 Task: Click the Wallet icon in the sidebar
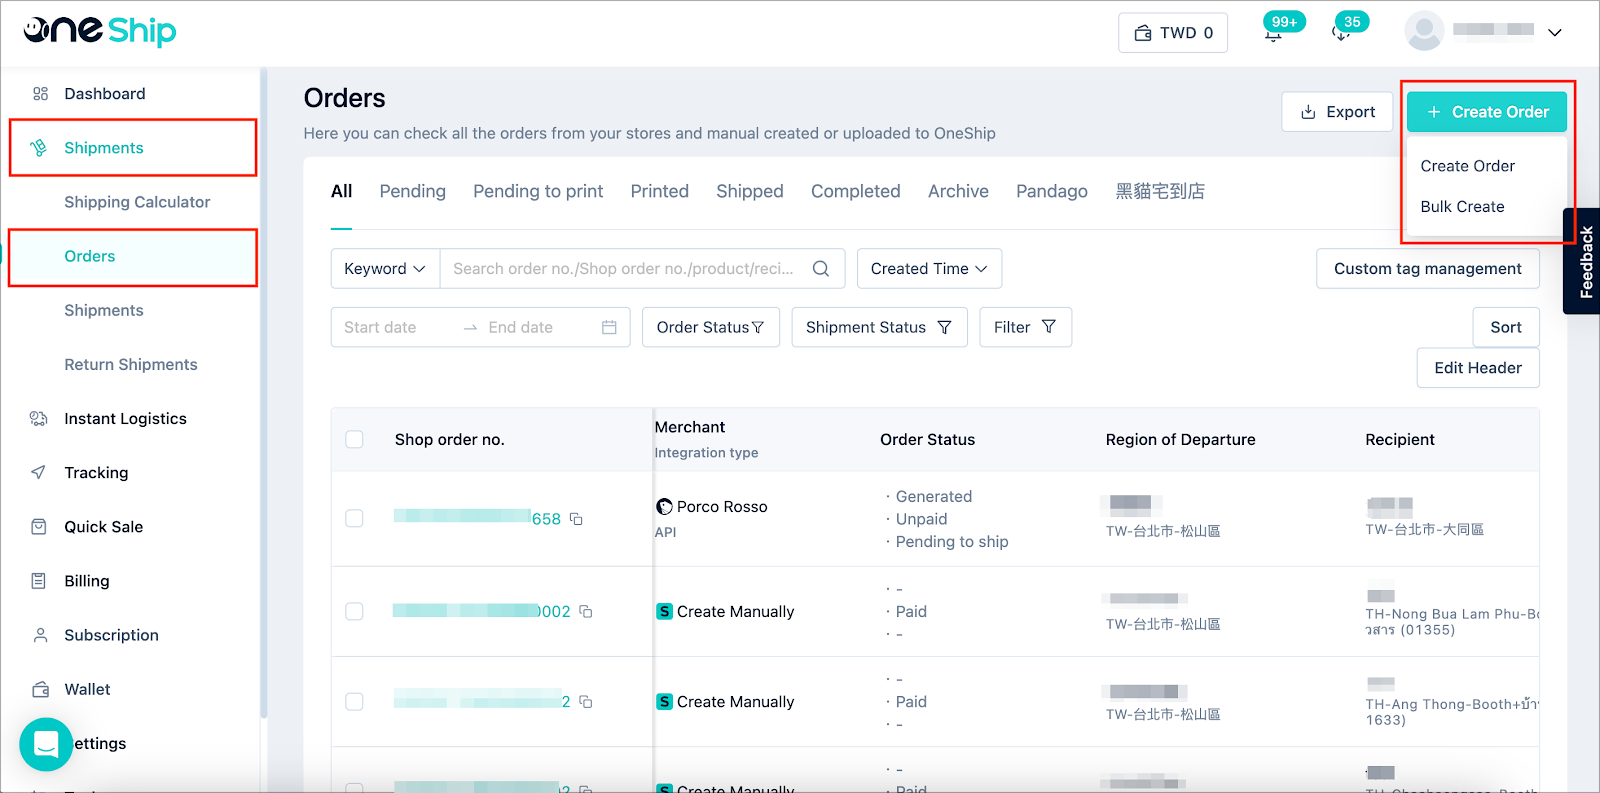40,689
